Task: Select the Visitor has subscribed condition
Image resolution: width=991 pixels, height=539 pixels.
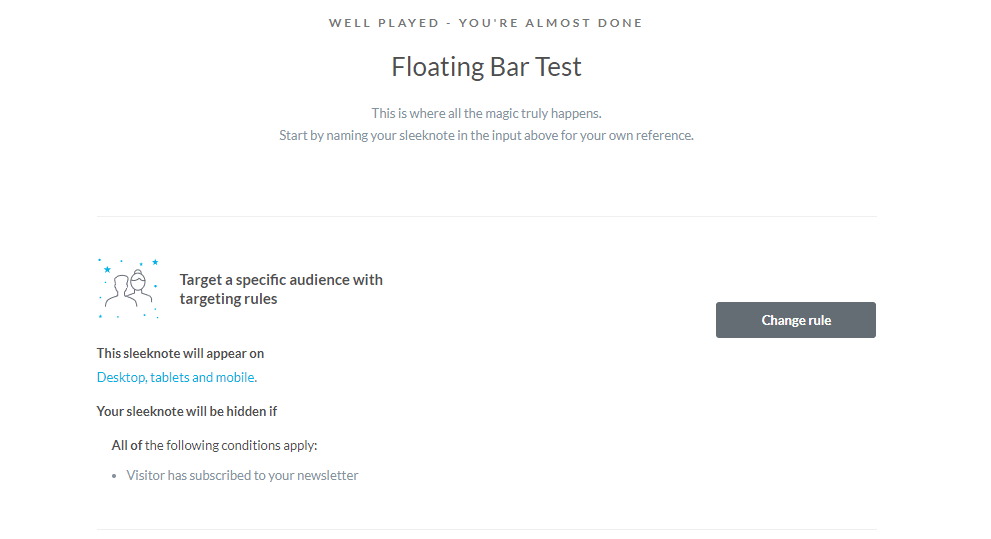Action: [242, 475]
